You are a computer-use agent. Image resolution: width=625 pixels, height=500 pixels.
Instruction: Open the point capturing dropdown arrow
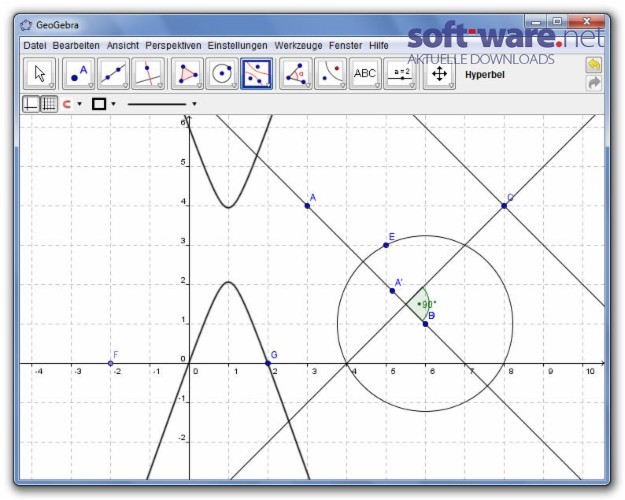pos(79,104)
